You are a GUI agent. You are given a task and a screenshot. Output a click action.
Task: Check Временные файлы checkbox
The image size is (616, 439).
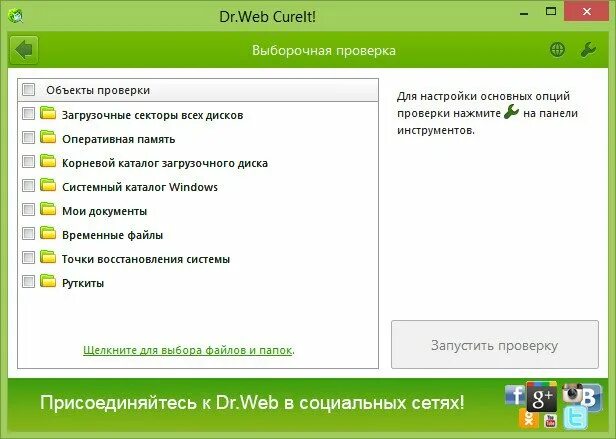(x=28, y=233)
